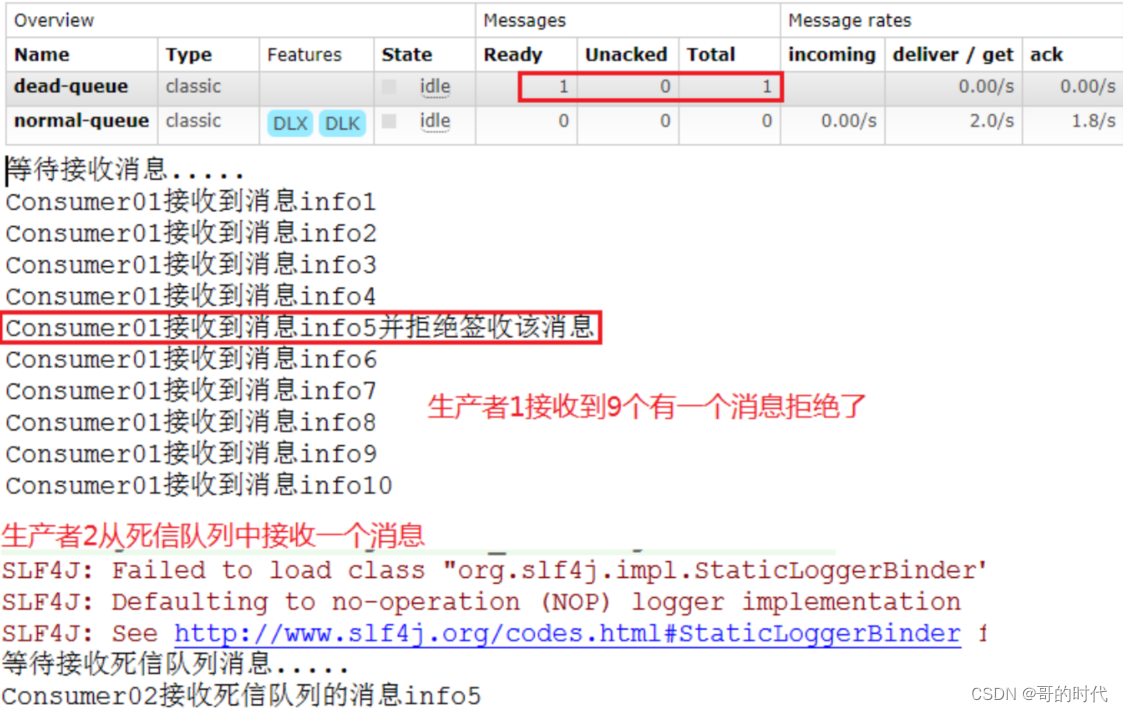Sort queues by Type column header
The image size is (1123, 712).
click(188, 54)
